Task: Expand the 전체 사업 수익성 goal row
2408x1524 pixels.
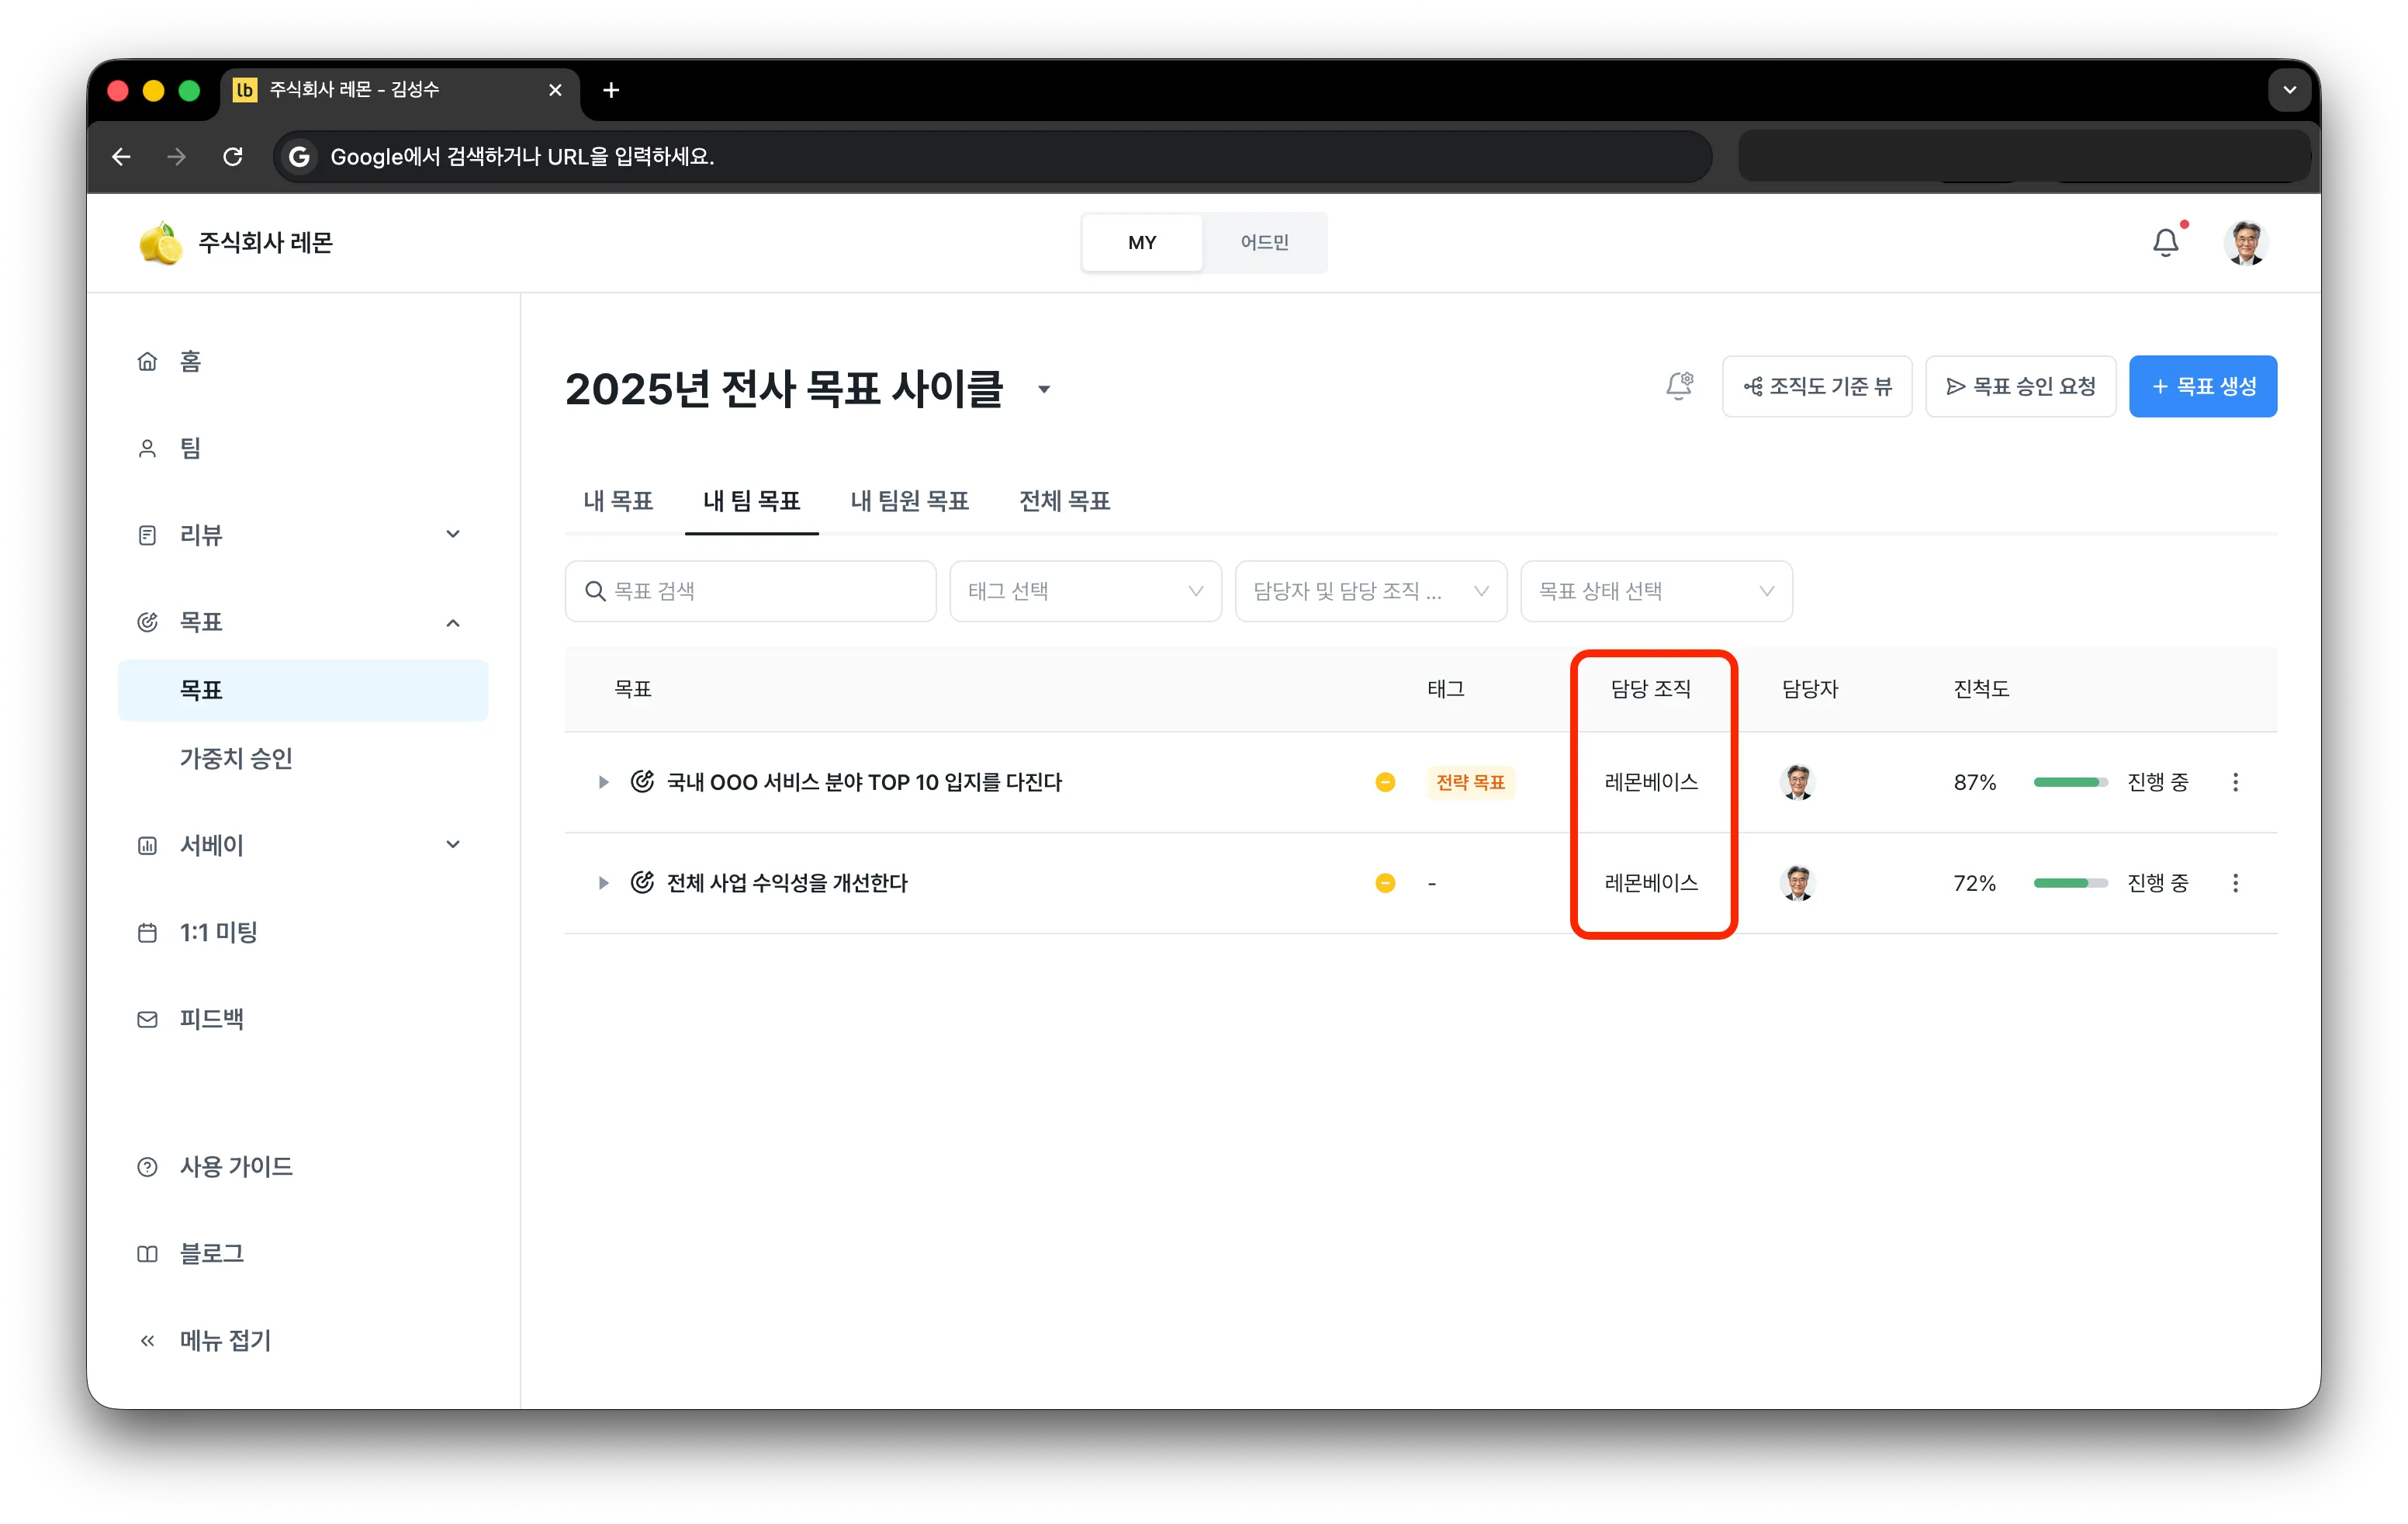Action: [x=603, y=883]
